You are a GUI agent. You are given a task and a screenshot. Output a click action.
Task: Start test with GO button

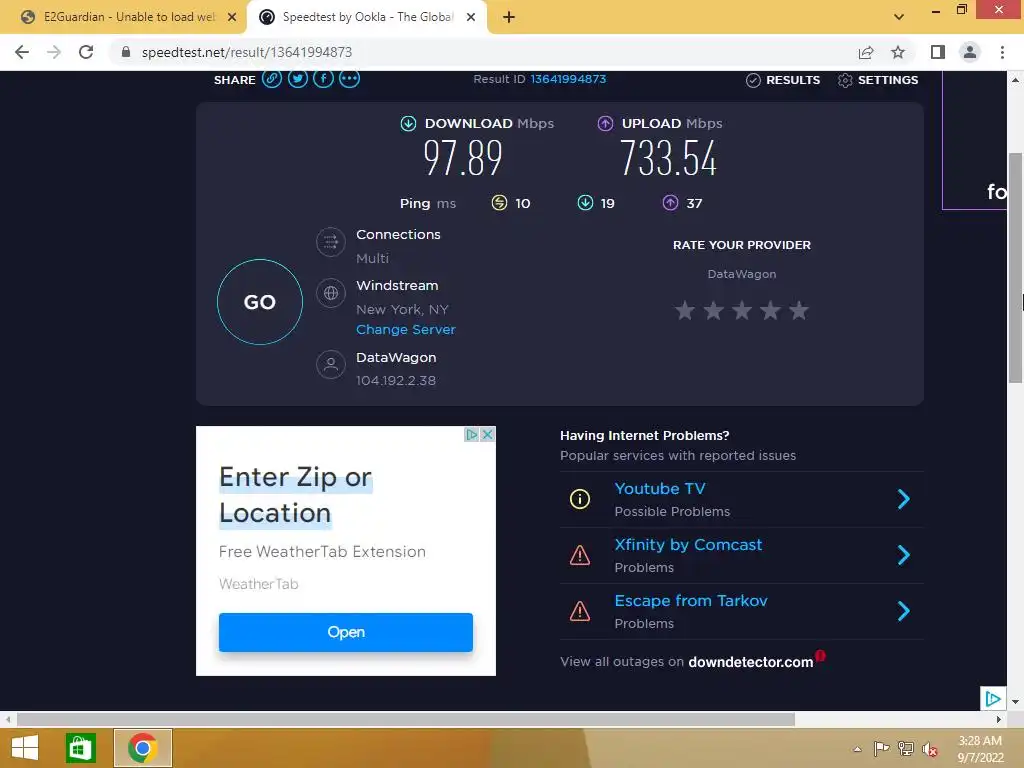point(260,302)
